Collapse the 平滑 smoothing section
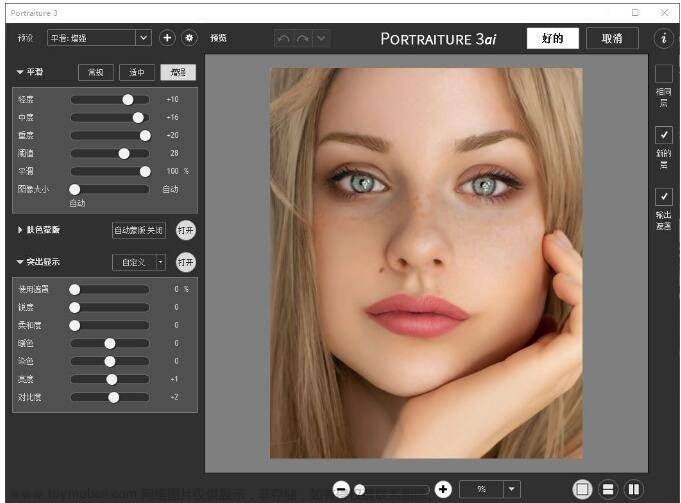This screenshot has width=681, height=503. [20, 72]
